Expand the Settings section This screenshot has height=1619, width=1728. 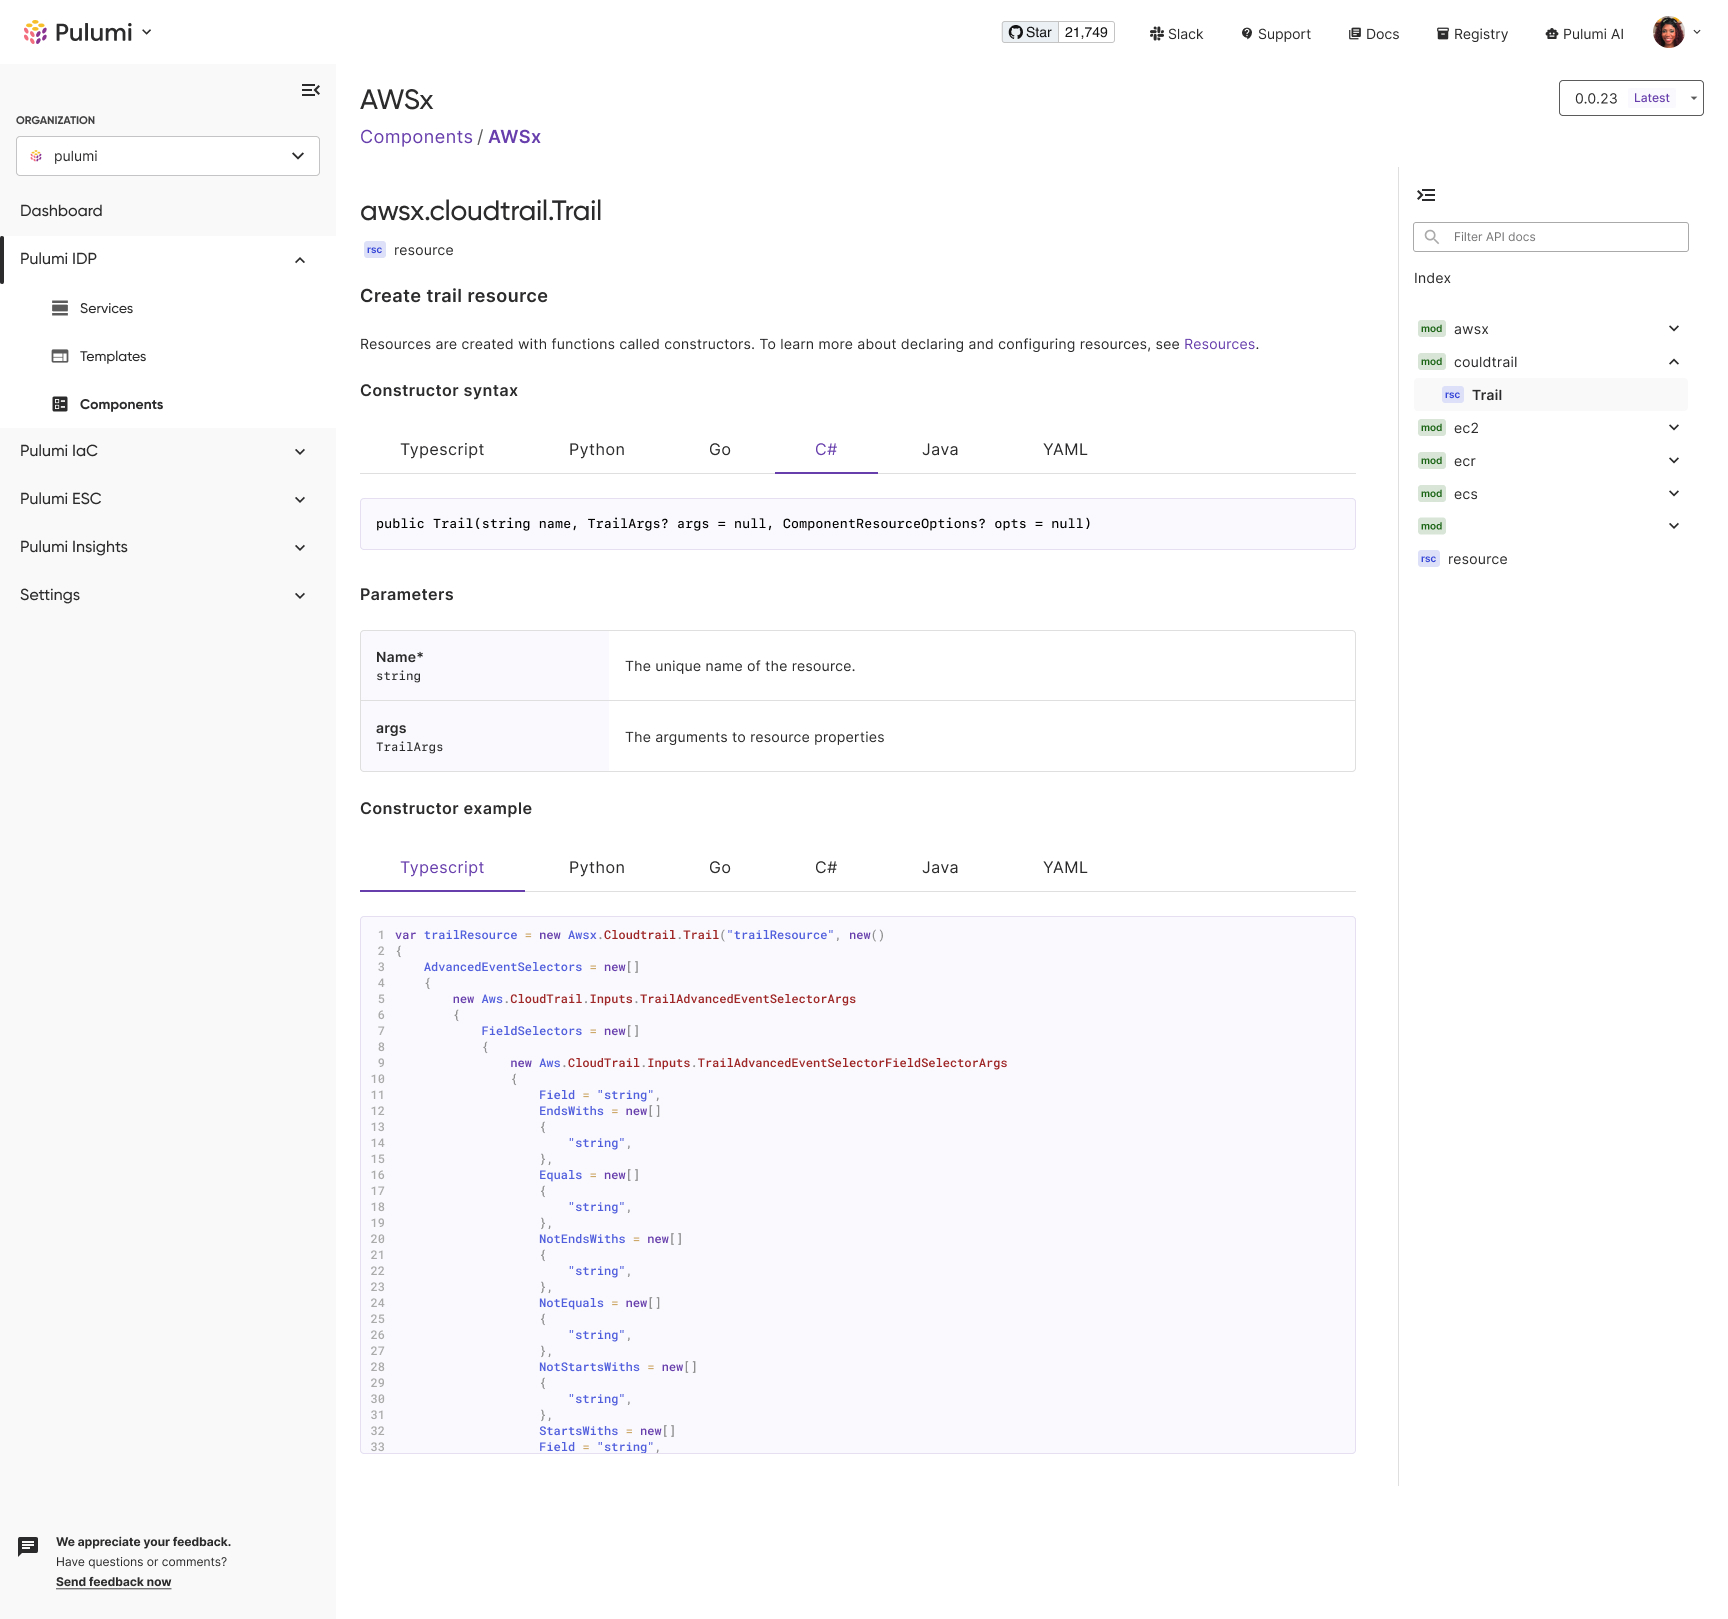(300, 596)
